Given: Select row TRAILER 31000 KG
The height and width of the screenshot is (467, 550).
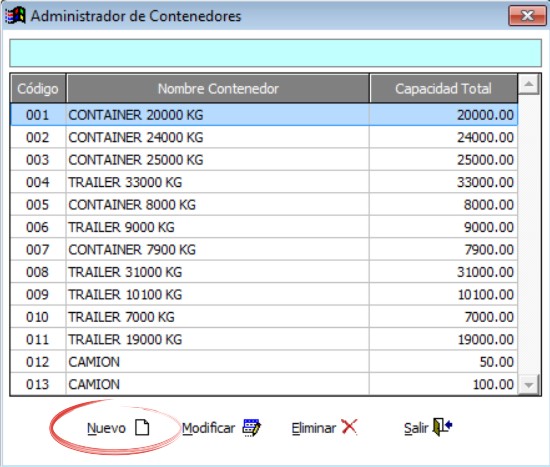Looking at the screenshot, I should click(264, 272).
